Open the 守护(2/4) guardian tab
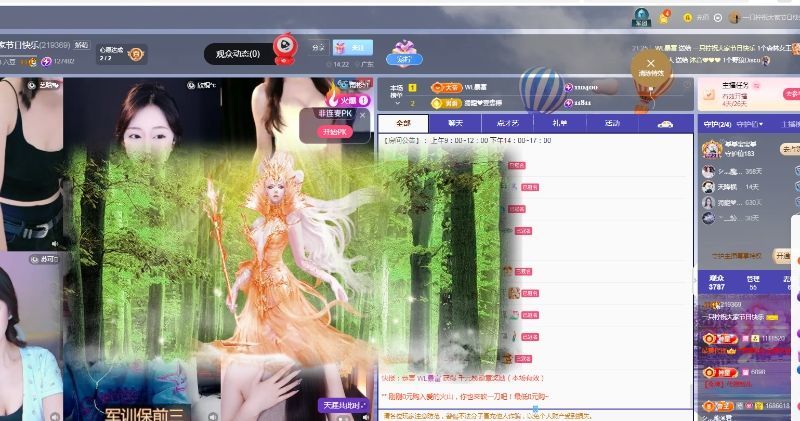Viewport: 800px width, 421px height. point(715,124)
